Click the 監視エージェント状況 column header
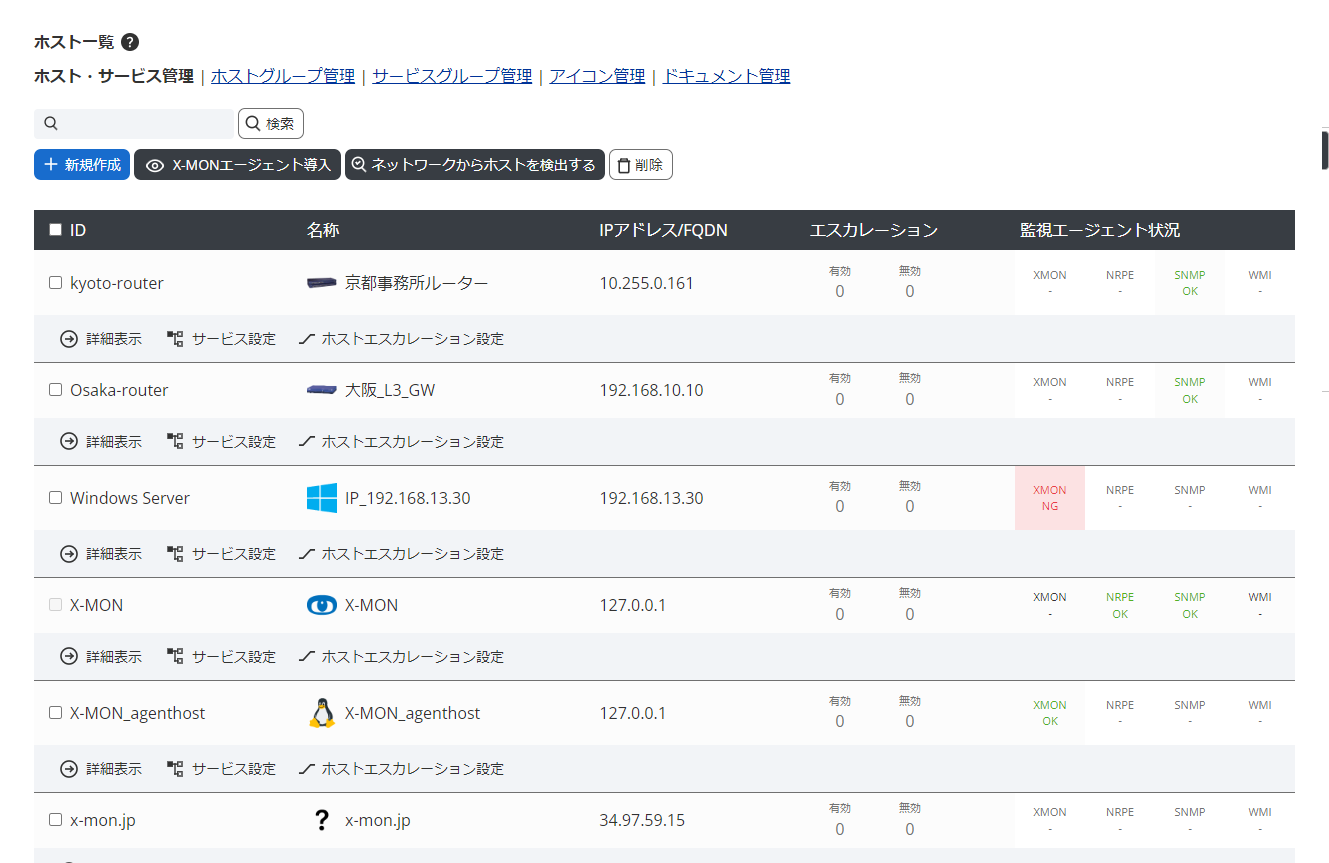This screenshot has height=863, width=1329. [x=1100, y=230]
